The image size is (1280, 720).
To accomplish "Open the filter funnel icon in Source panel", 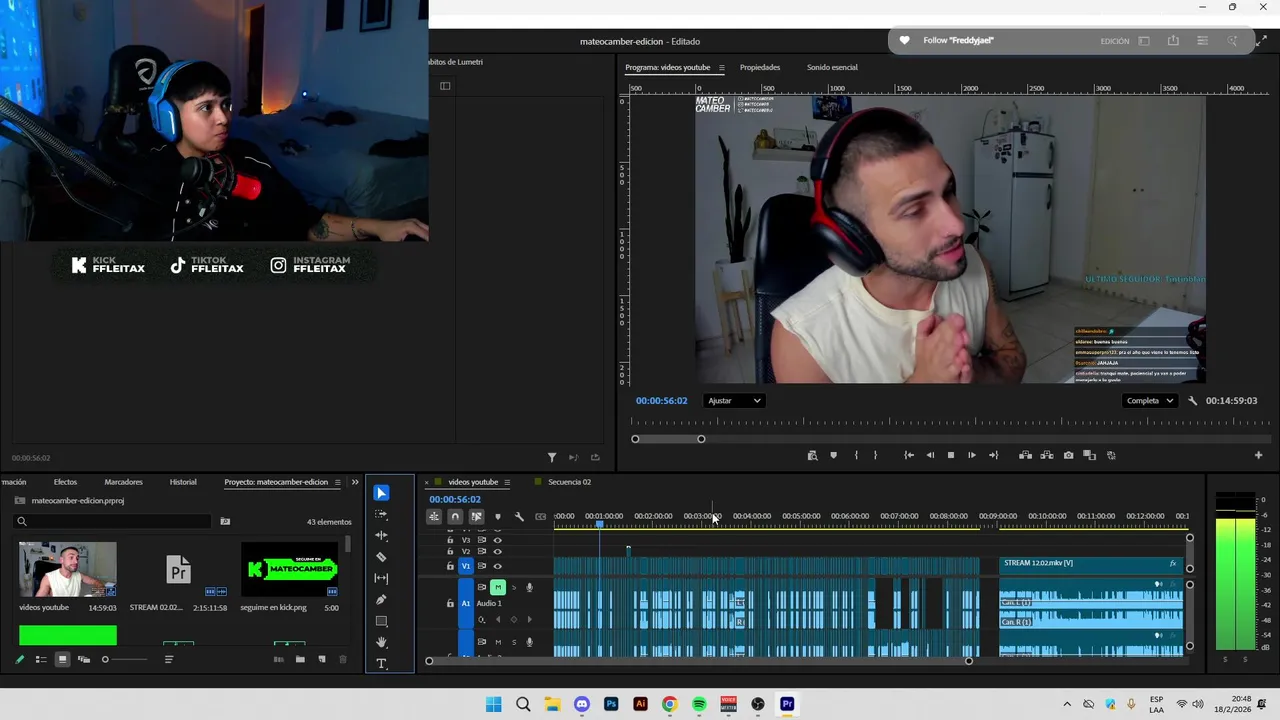I will point(551,457).
